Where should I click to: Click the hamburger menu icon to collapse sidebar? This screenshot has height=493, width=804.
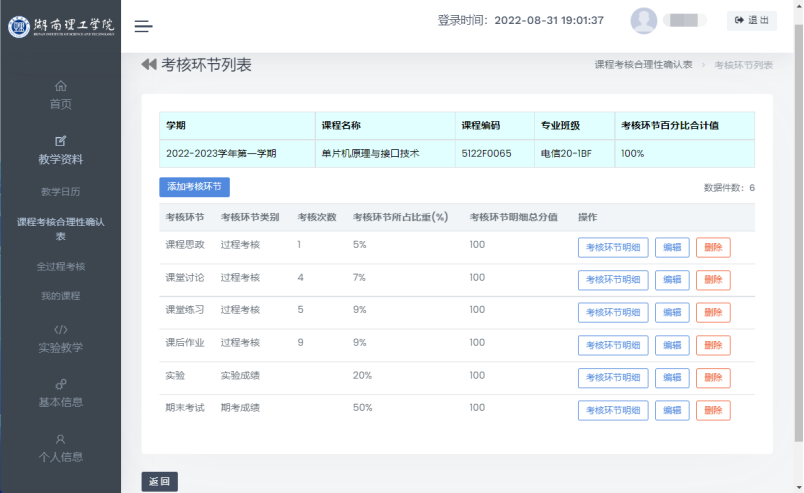pos(144,26)
